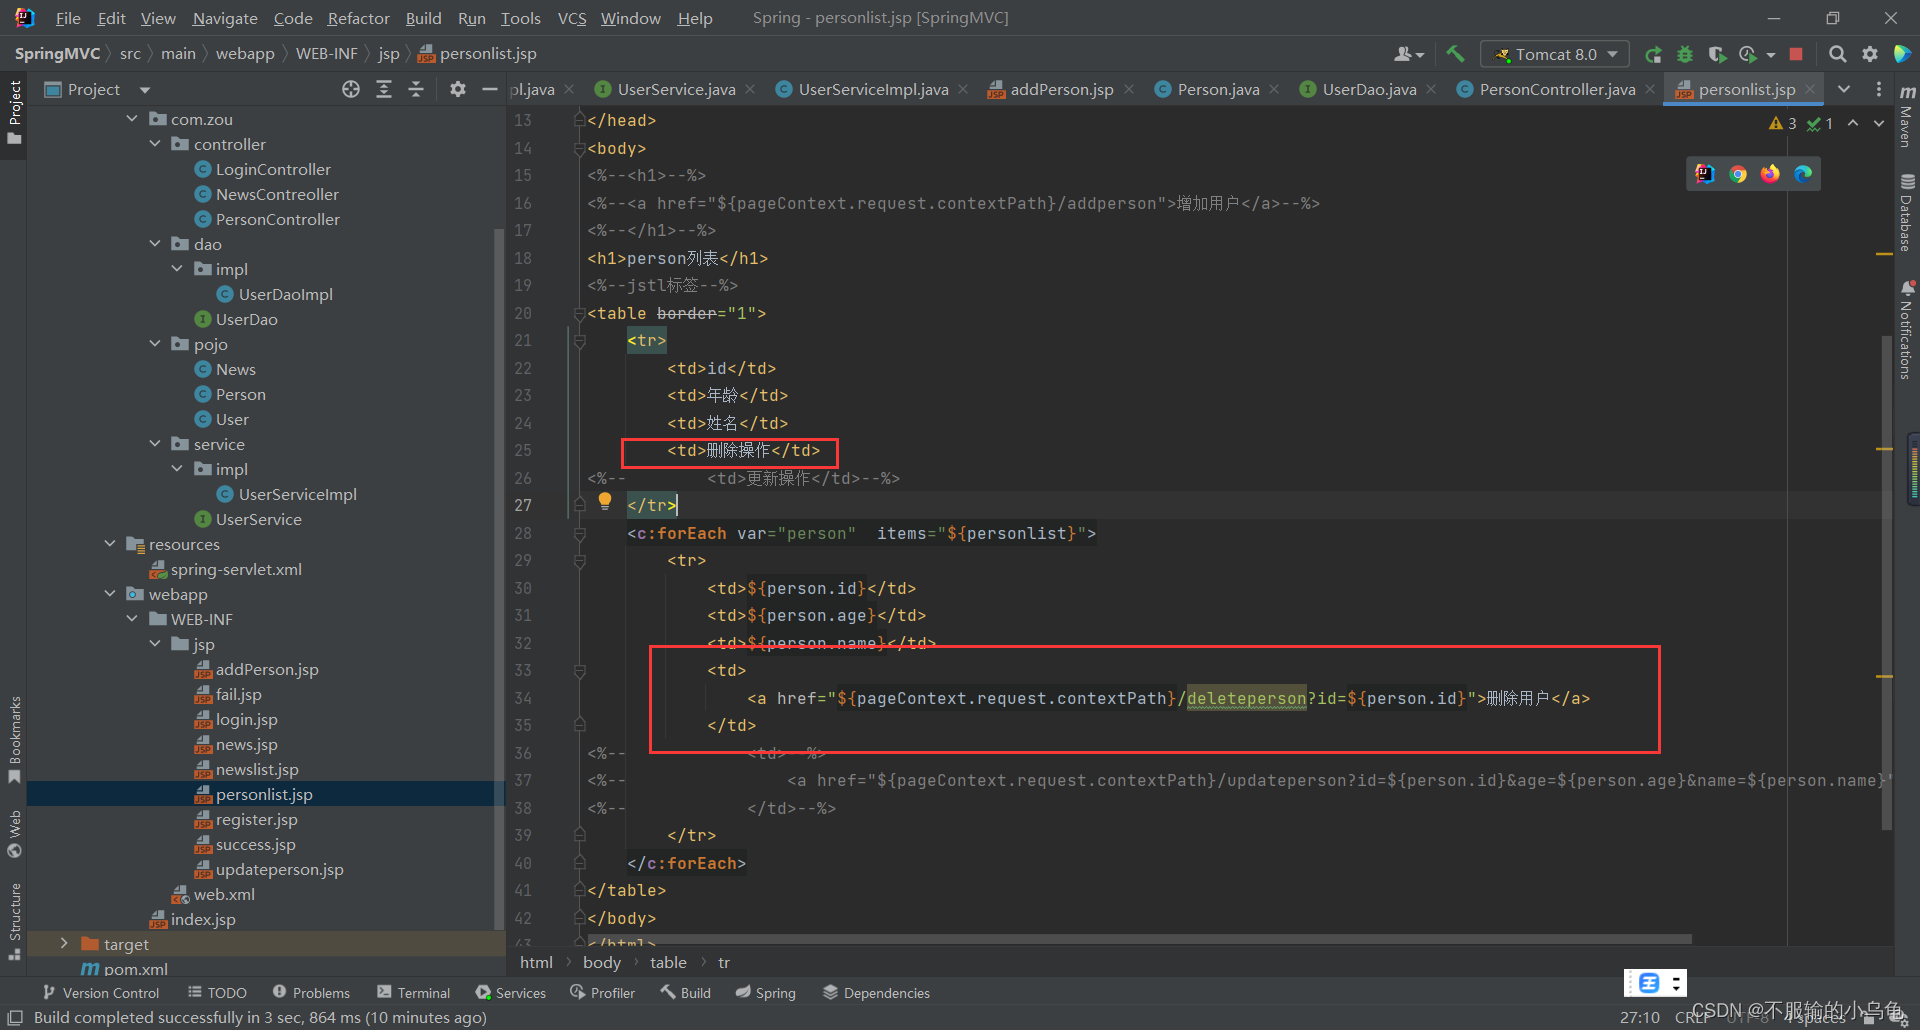Select UserDaoImpl in the project tree
The image size is (1920, 1030).
(x=285, y=294)
